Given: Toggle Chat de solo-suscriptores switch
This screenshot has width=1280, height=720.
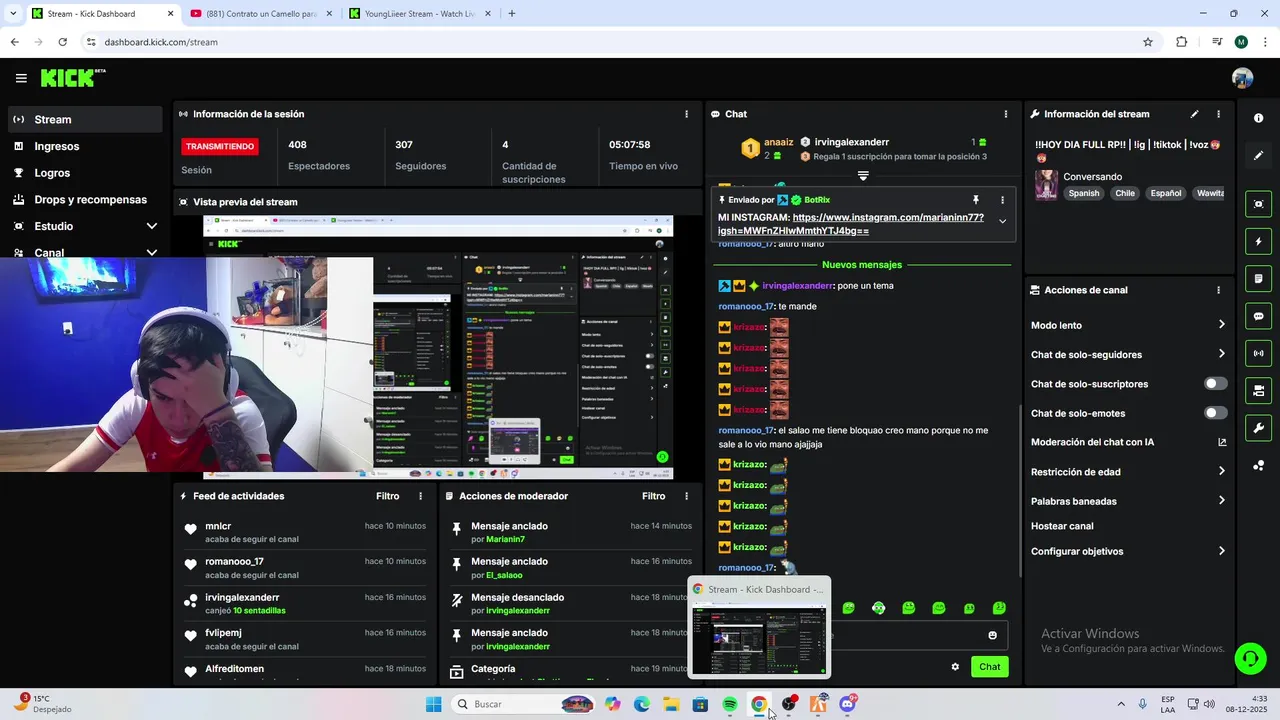Looking at the screenshot, I should (x=1216, y=384).
